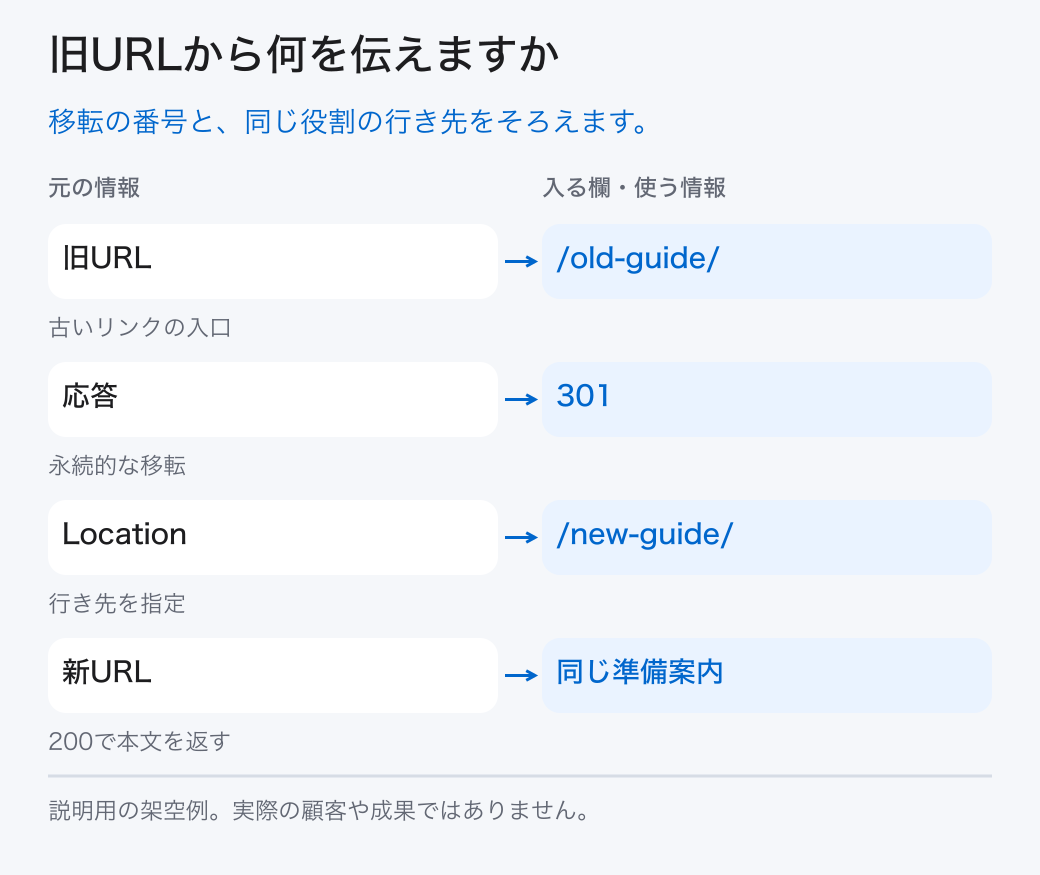Click the caption 行き先を指定
Screen dimensions: 1040x875
point(117,604)
